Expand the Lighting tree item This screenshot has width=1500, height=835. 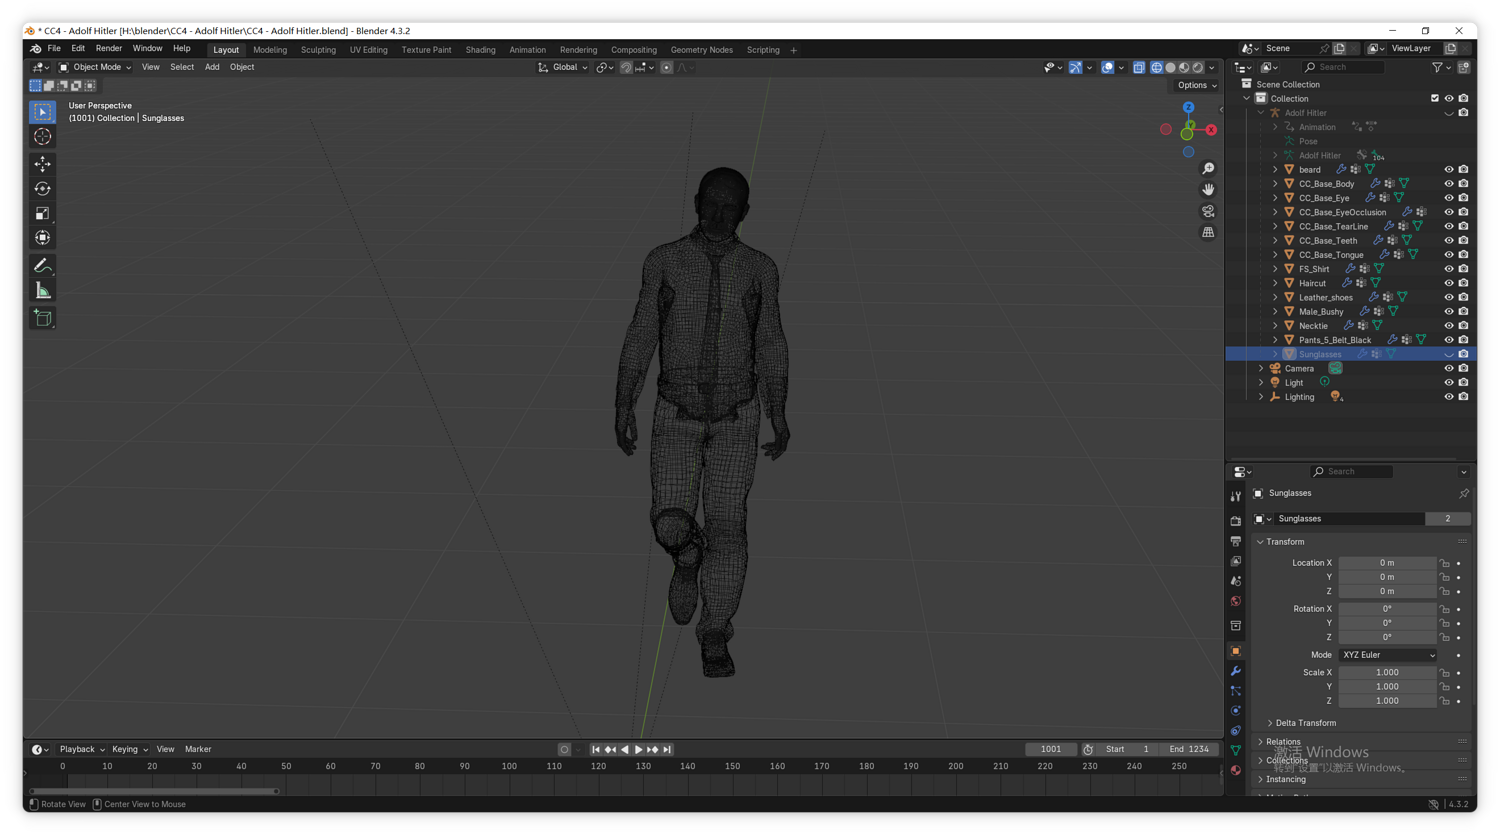point(1261,397)
